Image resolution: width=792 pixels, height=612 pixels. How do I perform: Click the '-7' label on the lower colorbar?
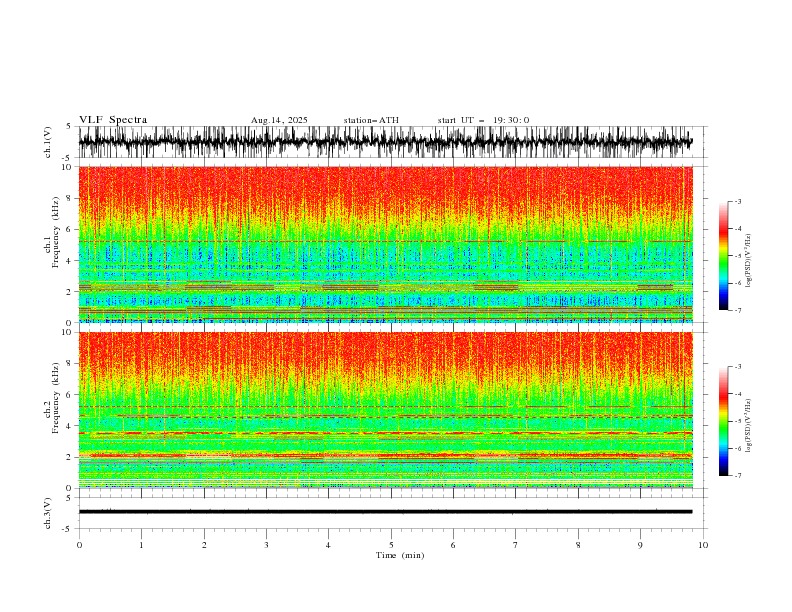point(737,475)
